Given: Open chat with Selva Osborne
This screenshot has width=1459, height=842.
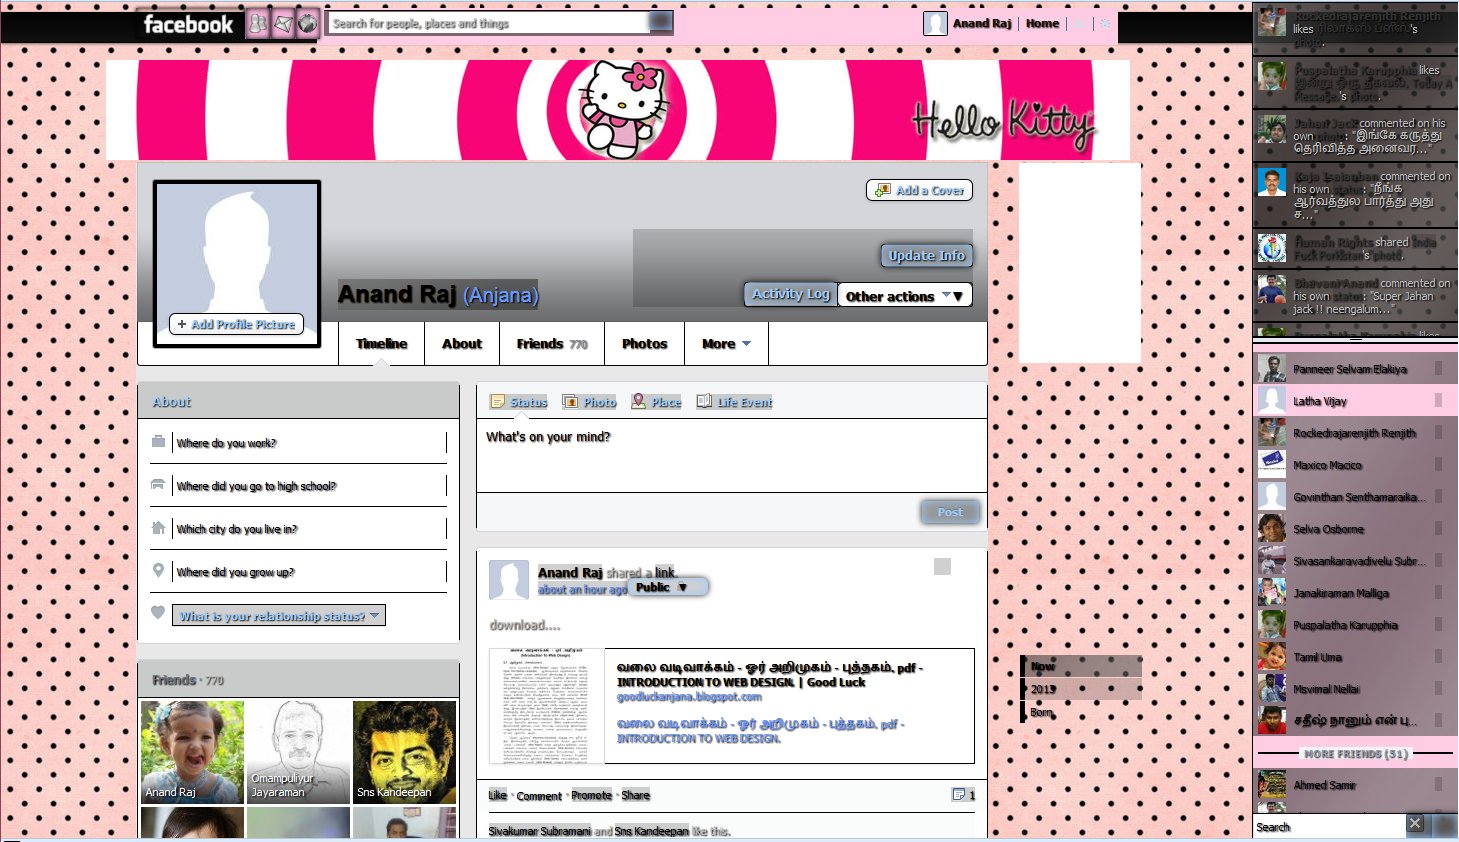Looking at the screenshot, I should pos(1355,529).
